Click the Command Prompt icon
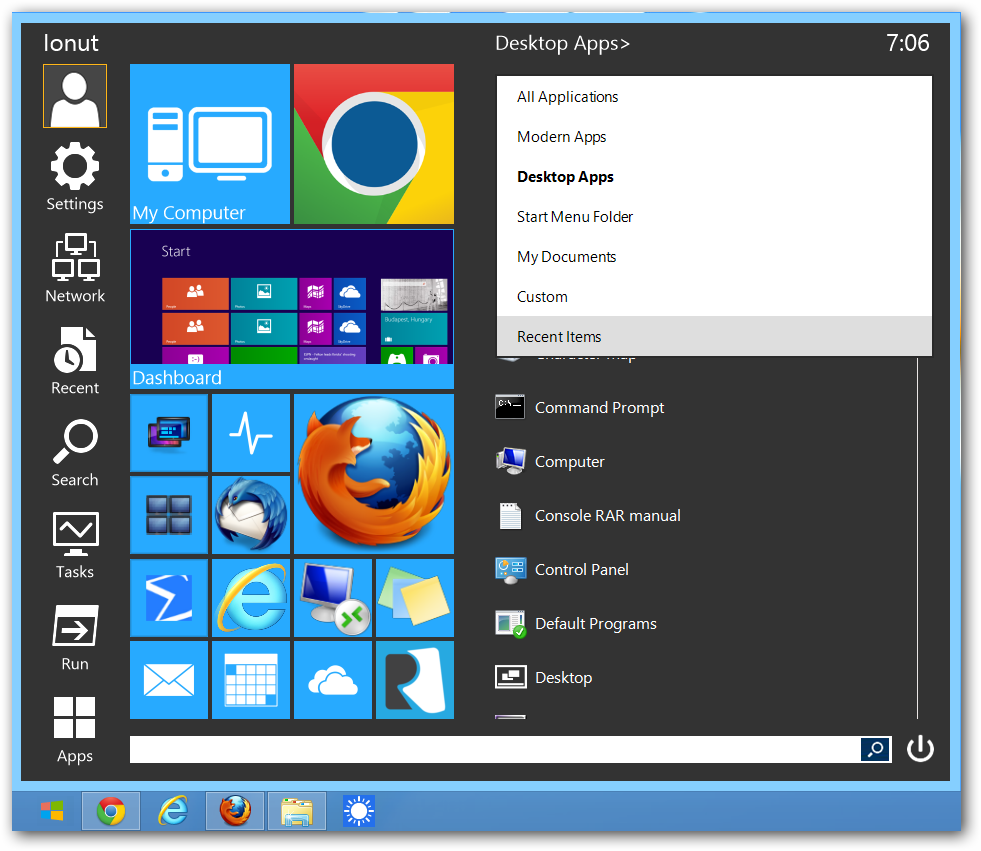Image resolution: width=981 pixels, height=851 pixels. click(510, 407)
